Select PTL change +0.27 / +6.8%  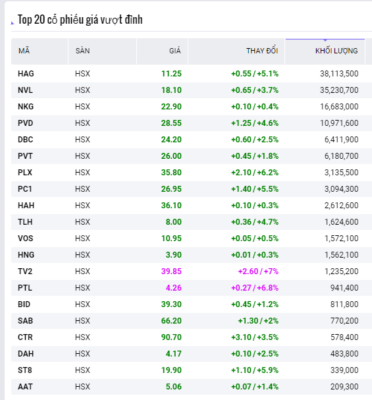click(x=255, y=288)
